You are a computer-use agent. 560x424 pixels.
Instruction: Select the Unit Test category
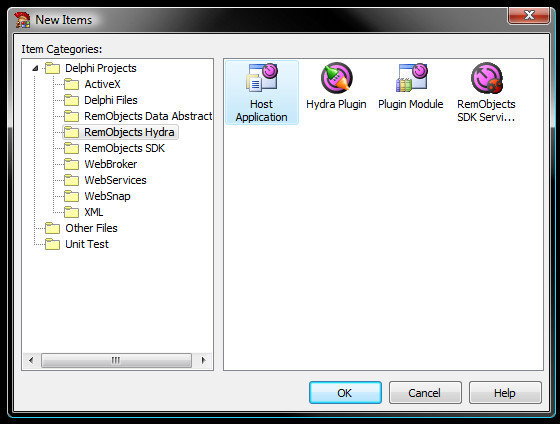[x=87, y=244]
